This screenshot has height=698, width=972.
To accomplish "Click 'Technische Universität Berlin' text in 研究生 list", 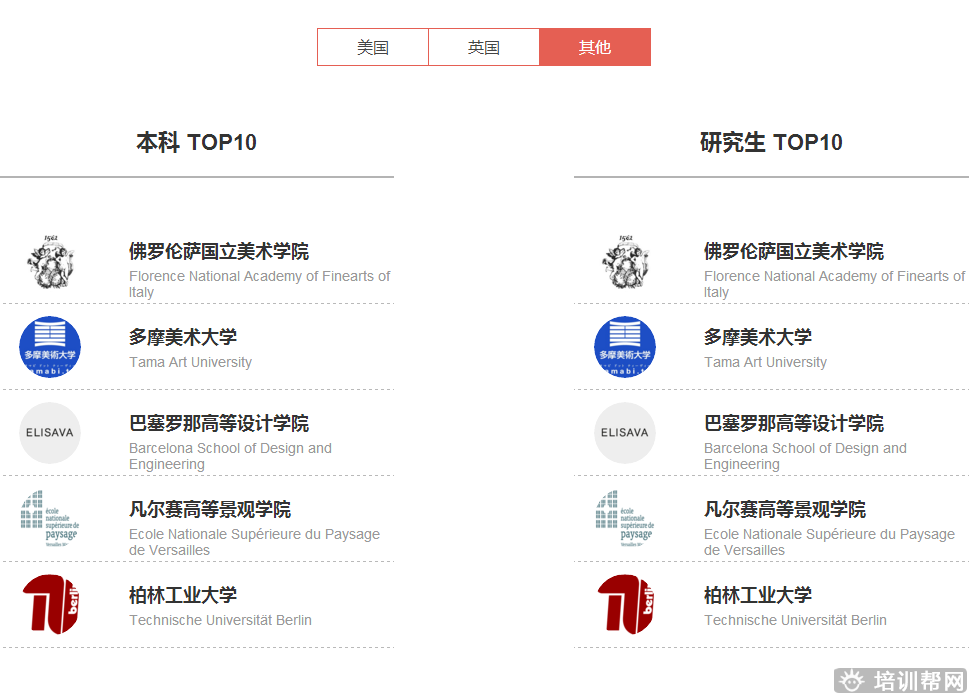I will coord(795,620).
